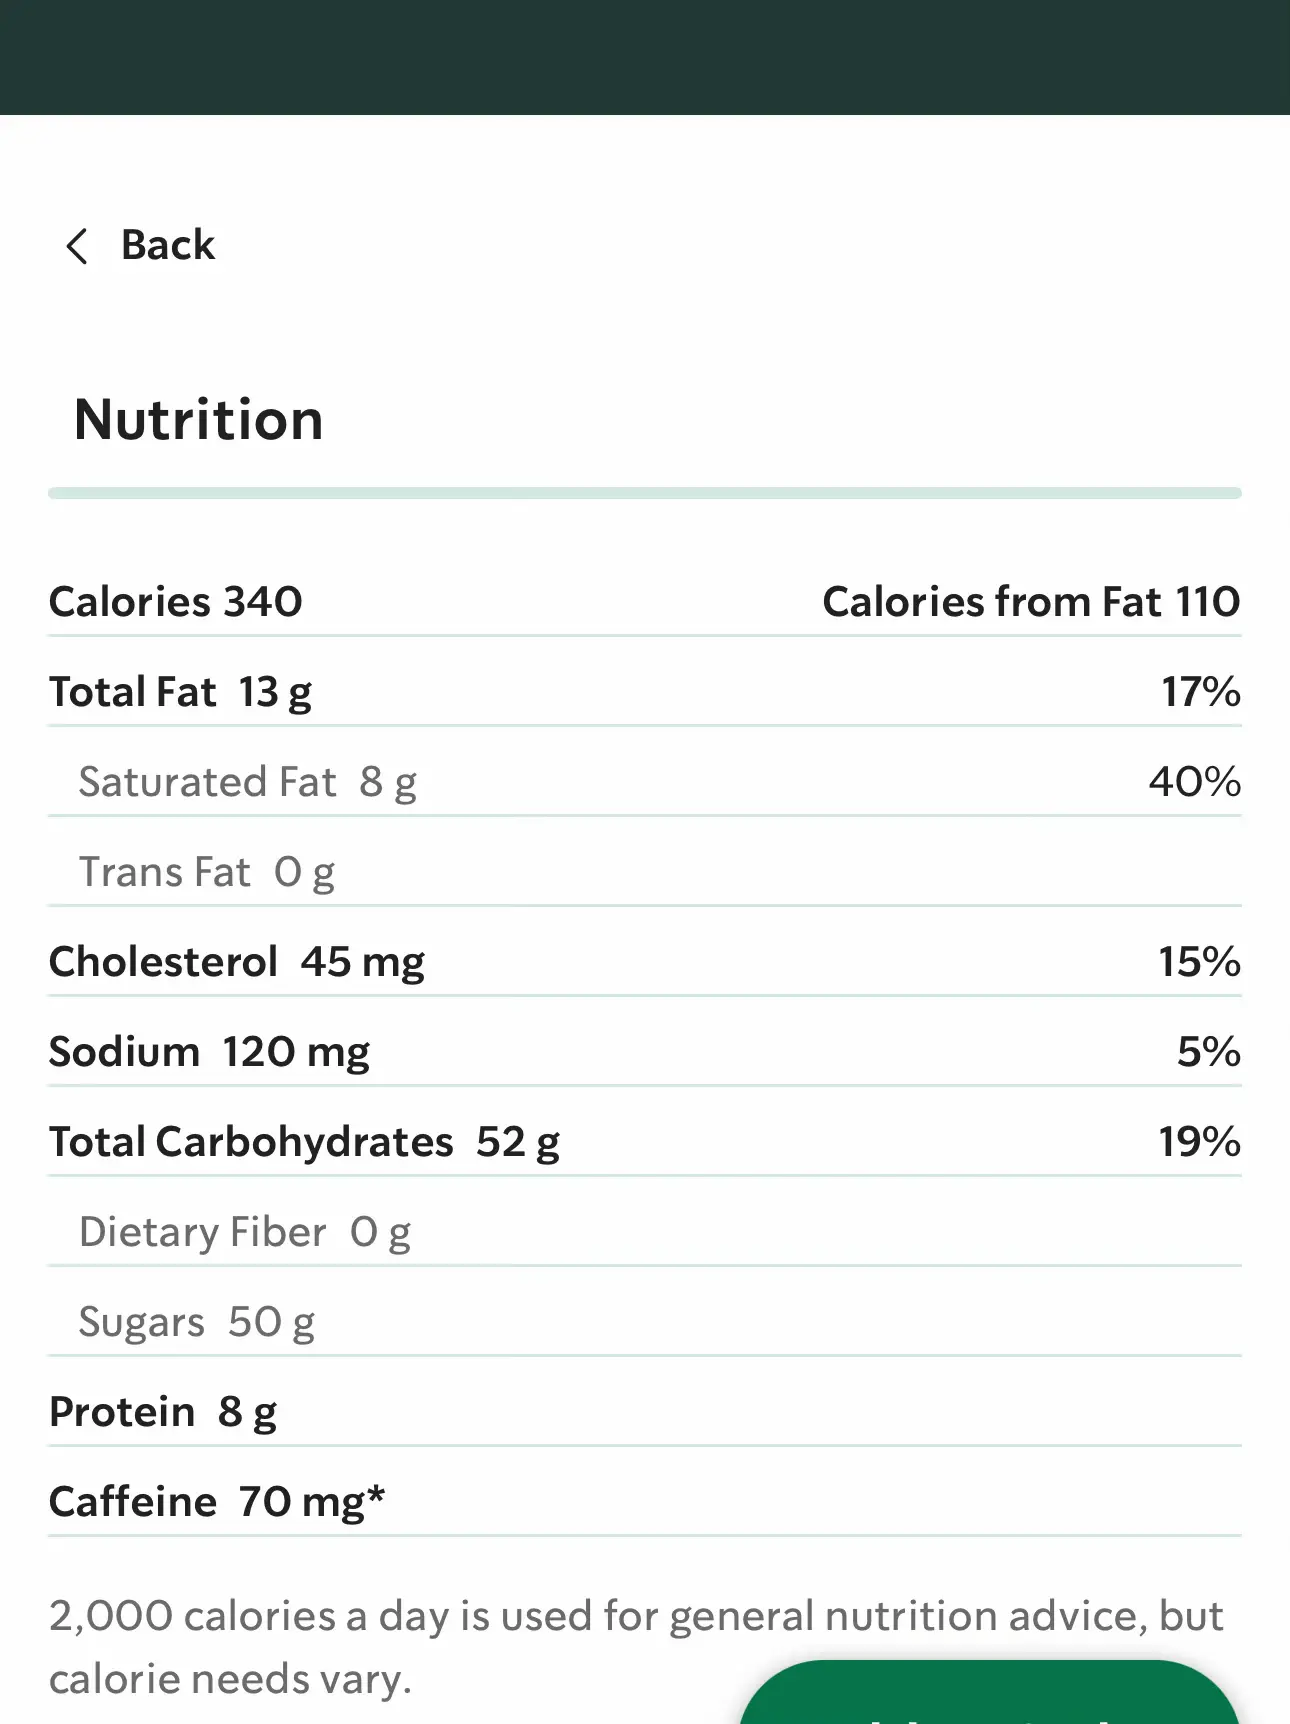
Task: Tap Calories from Fat 110 text
Action: [1031, 602]
